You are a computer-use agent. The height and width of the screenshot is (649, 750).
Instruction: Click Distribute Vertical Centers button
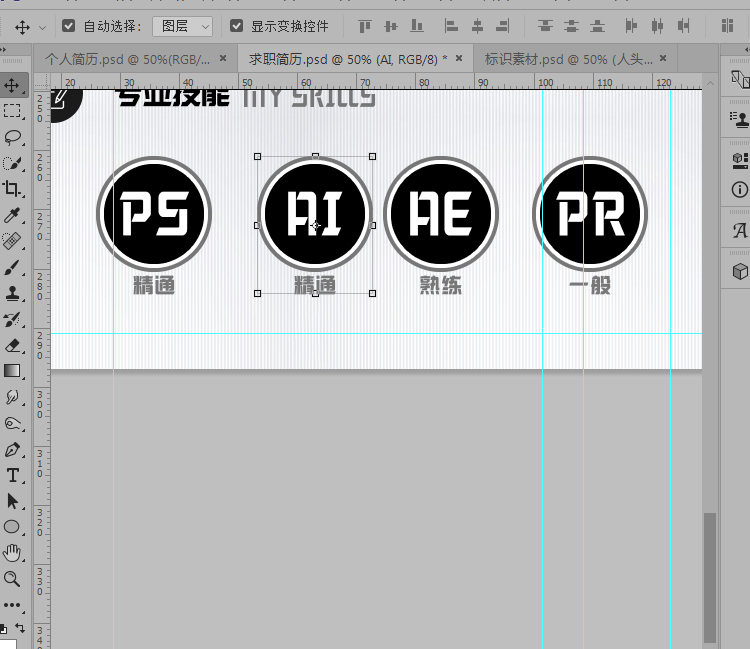point(571,26)
